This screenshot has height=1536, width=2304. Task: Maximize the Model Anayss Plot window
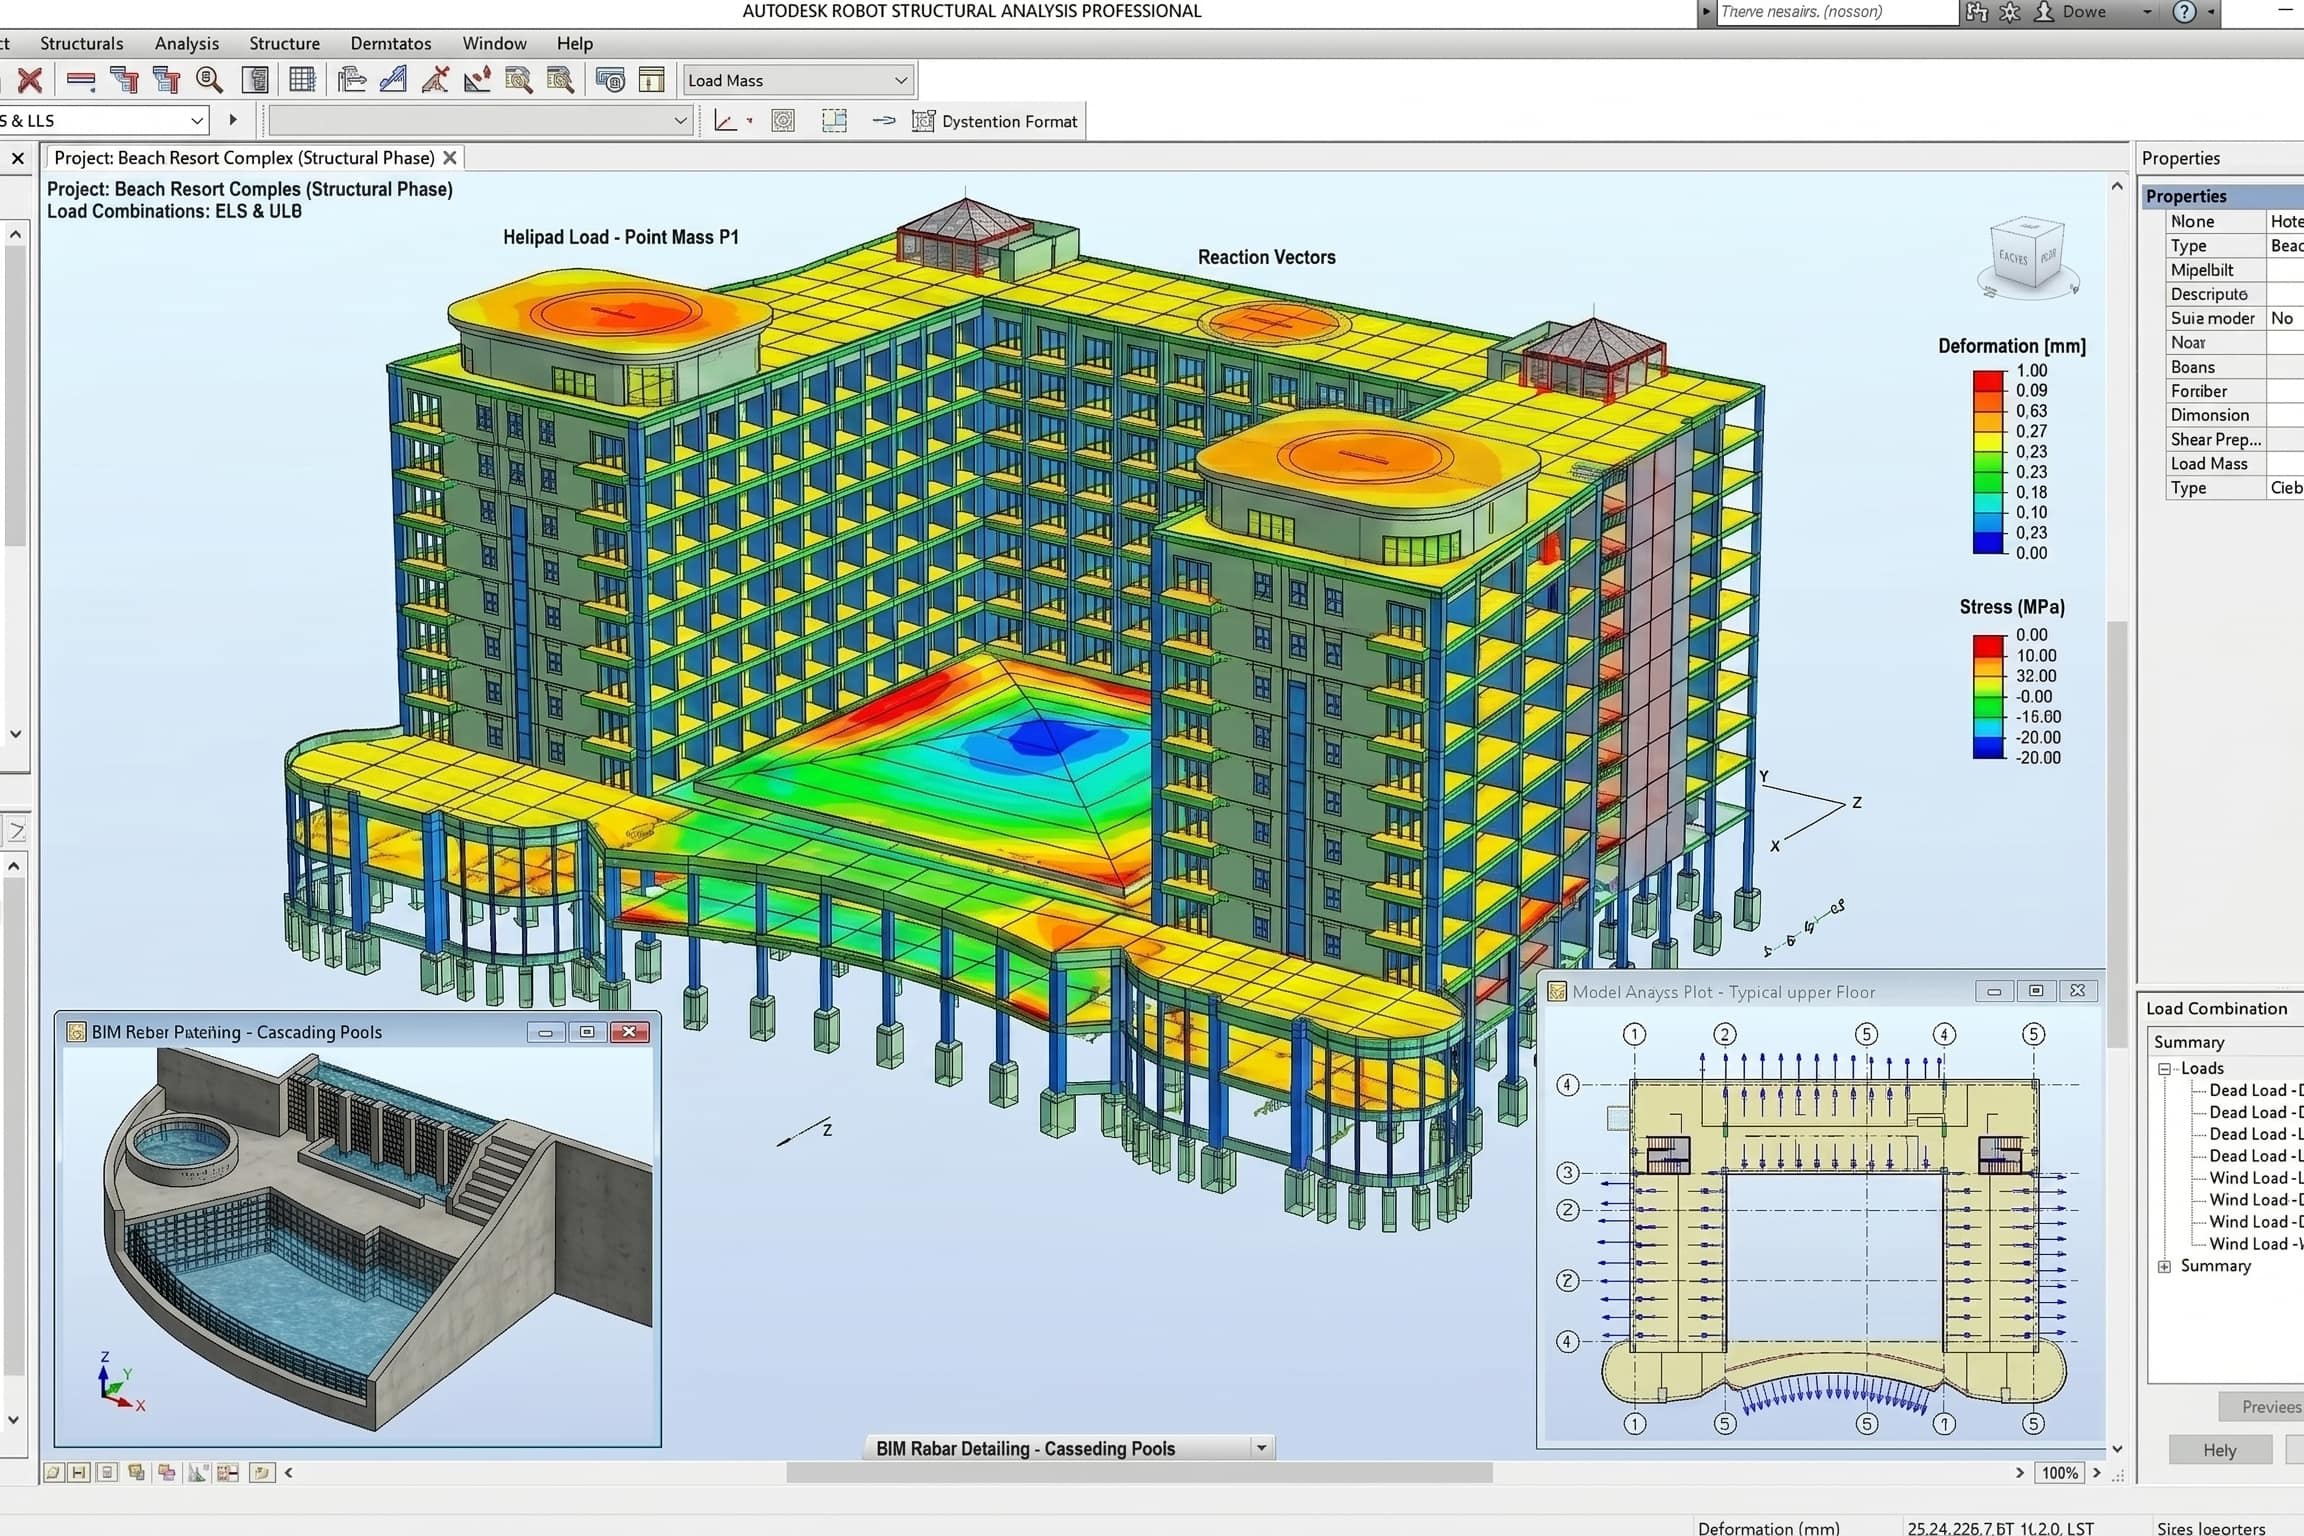pyautogui.click(x=2036, y=991)
